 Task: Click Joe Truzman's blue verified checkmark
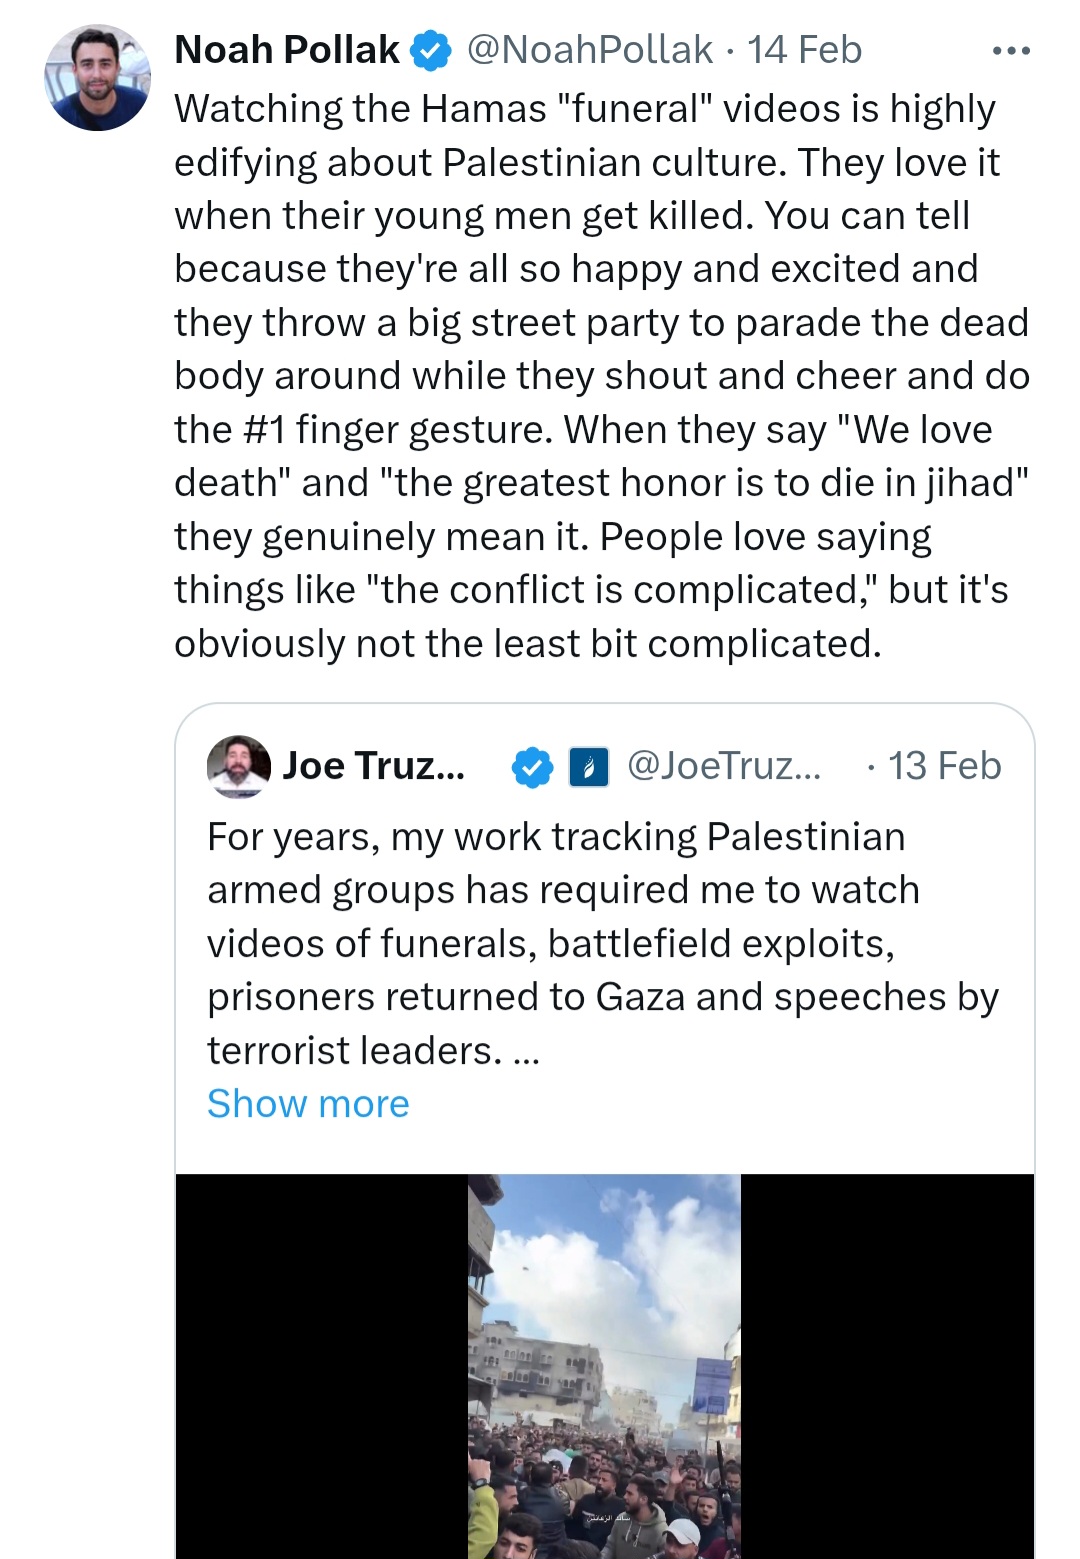click(x=532, y=767)
